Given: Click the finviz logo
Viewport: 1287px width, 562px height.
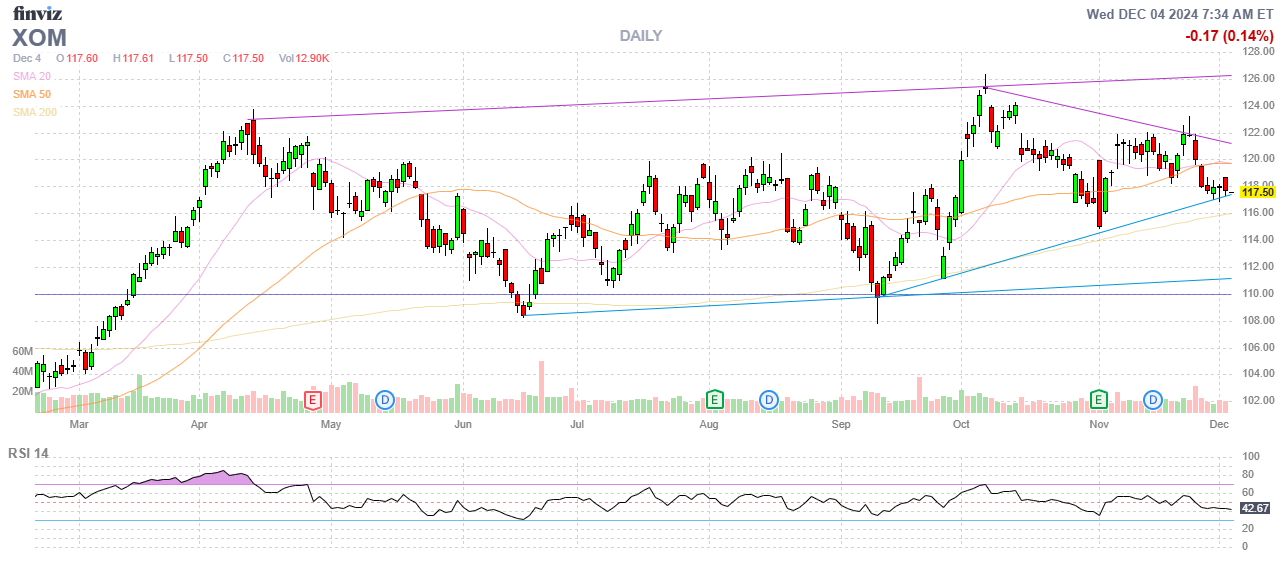Looking at the screenshot, I should (38, 13).
